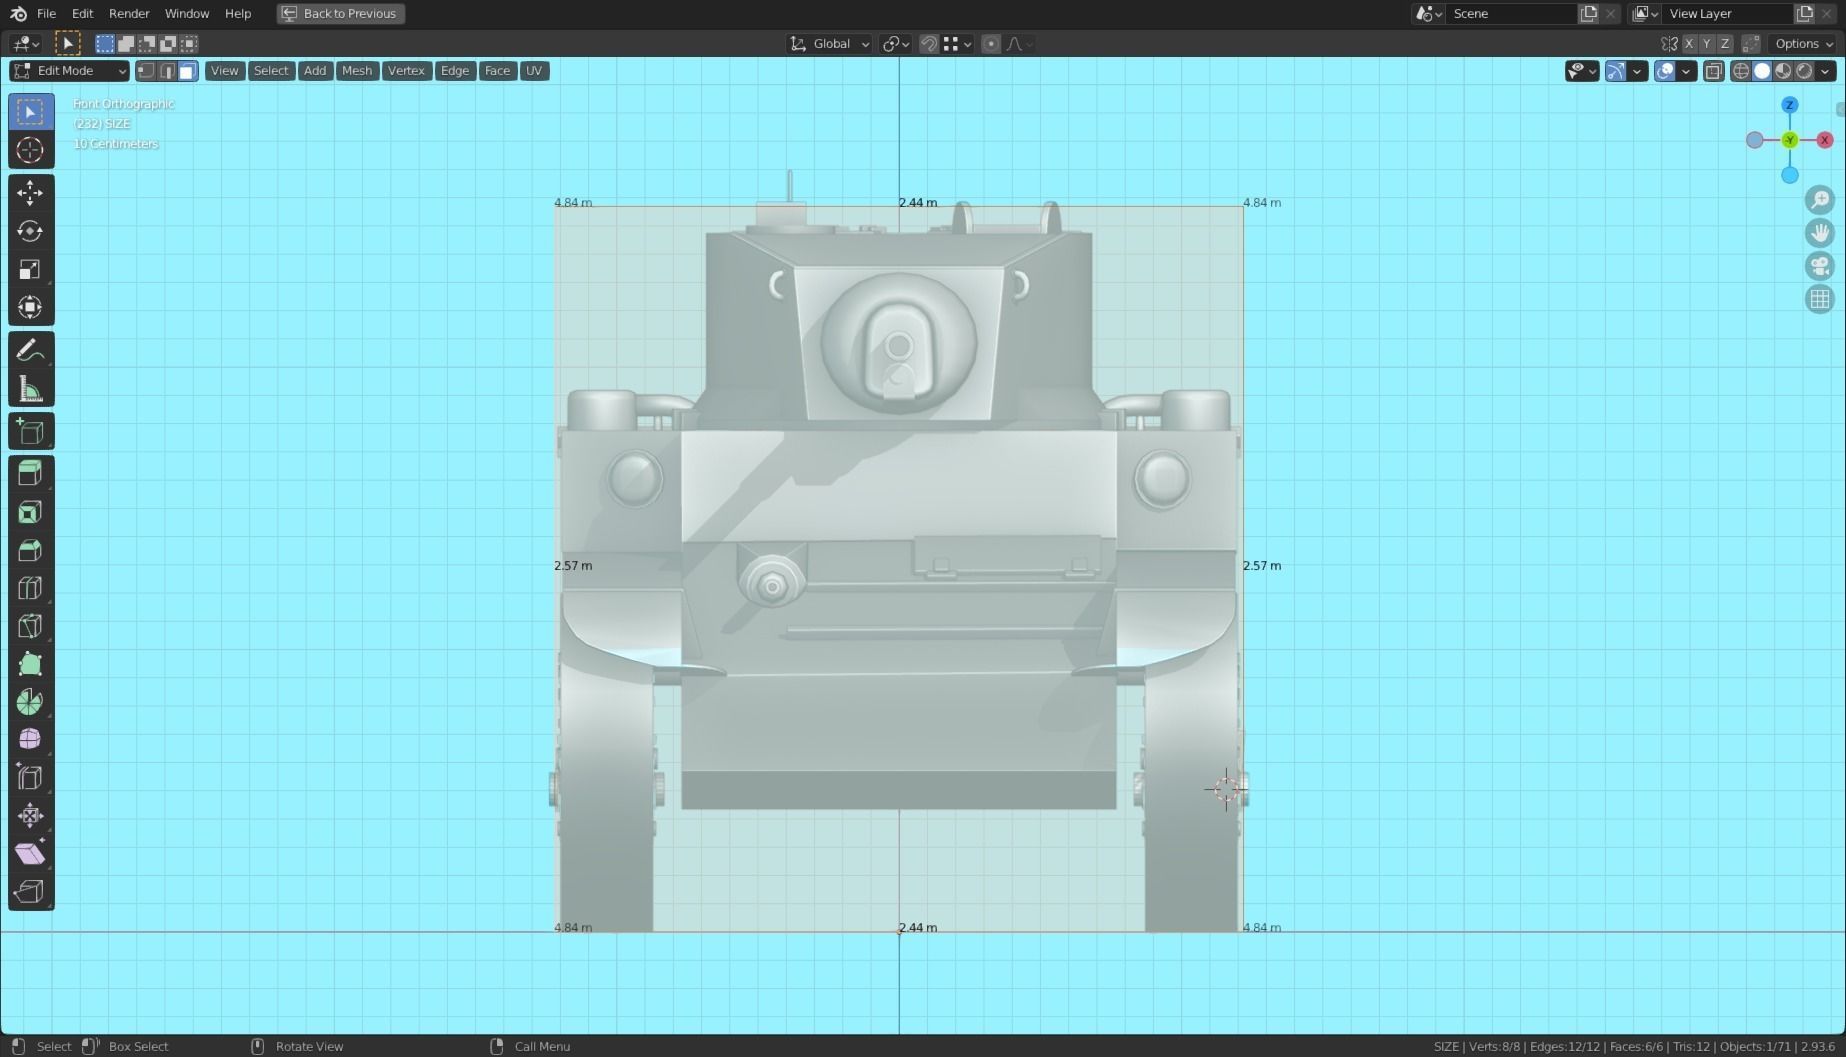Toggle mirror Z axis

click(x=1725, y=43)
